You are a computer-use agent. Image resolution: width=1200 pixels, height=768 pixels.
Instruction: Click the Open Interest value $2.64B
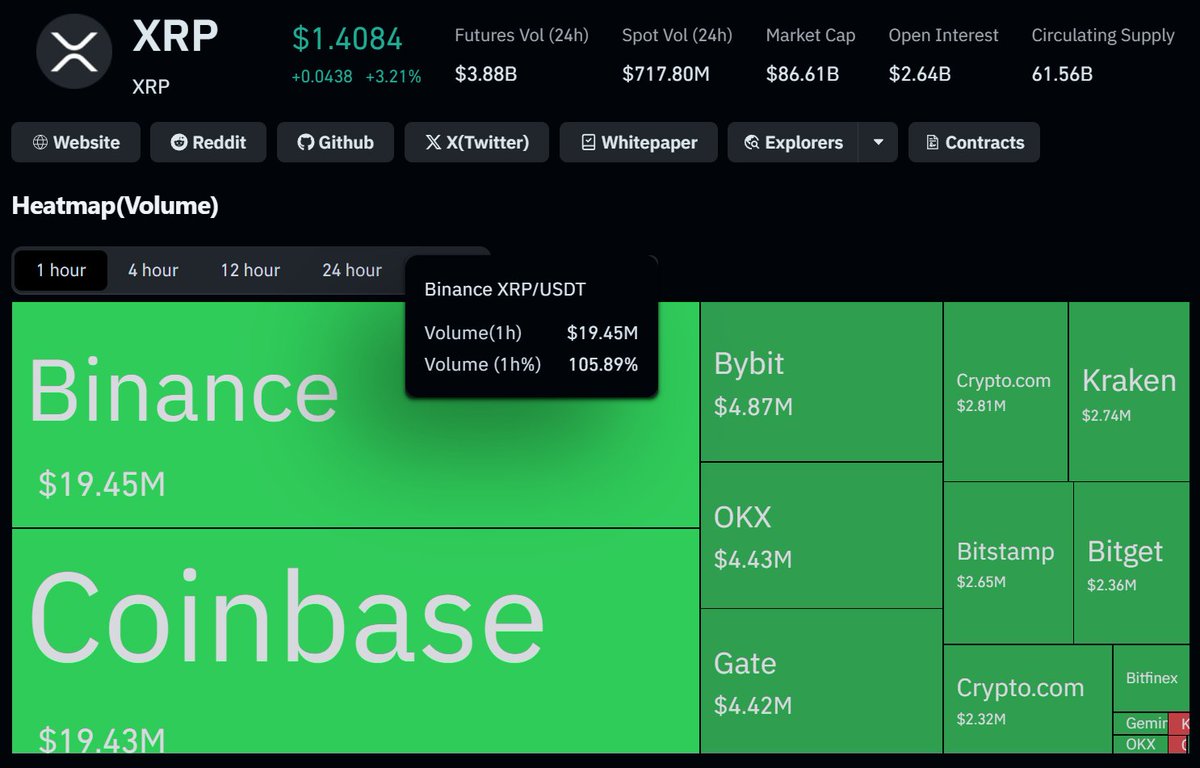coord(919,73)
